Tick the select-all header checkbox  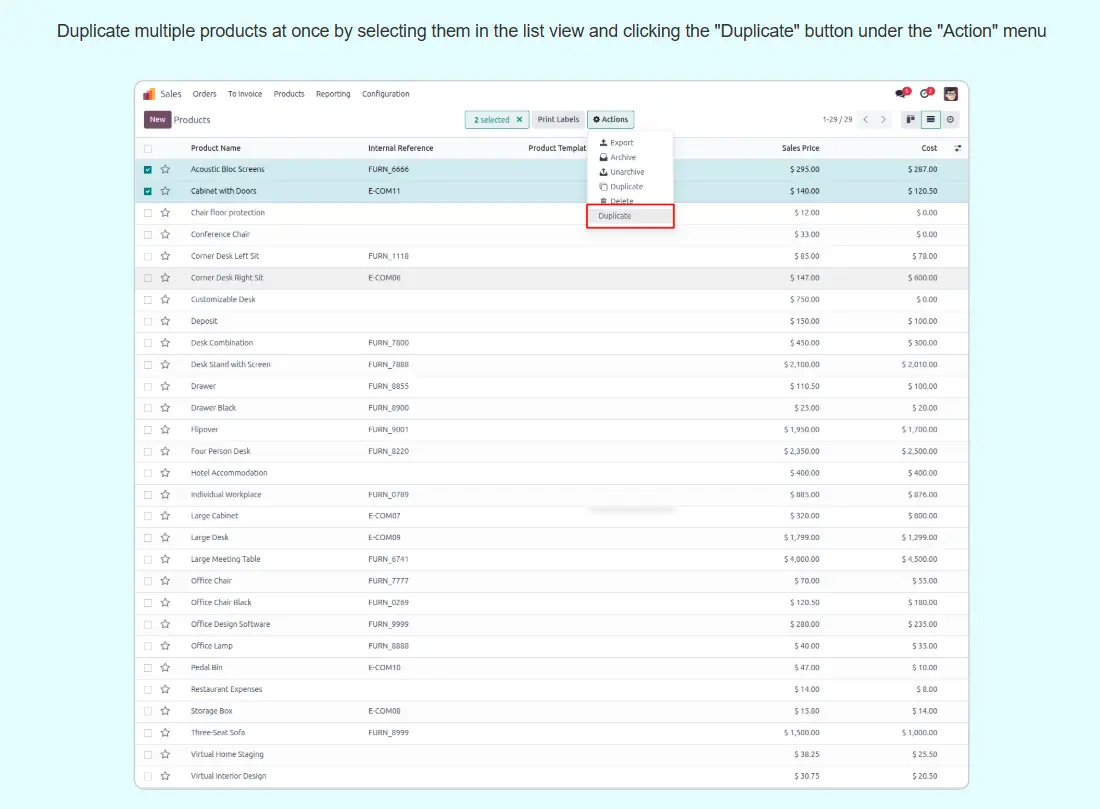coord(148,149)
